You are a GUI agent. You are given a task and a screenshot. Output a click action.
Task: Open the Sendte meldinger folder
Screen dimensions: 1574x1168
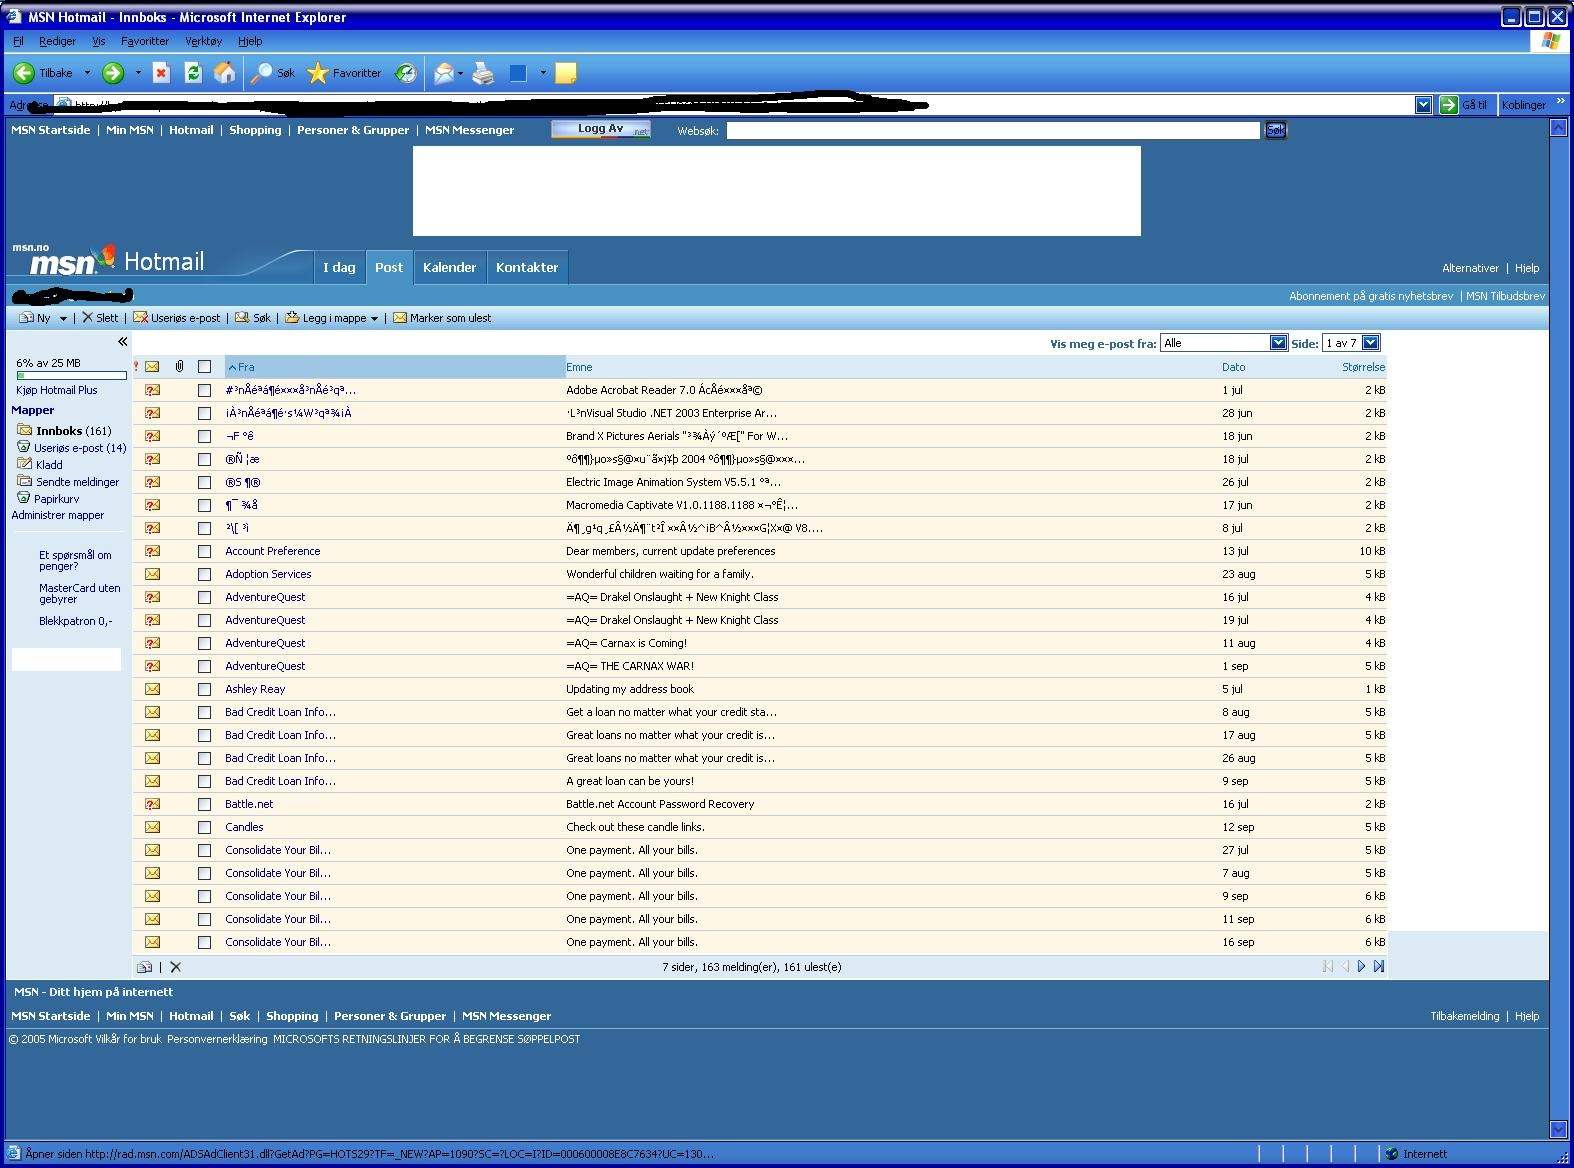tap(78, 482)
